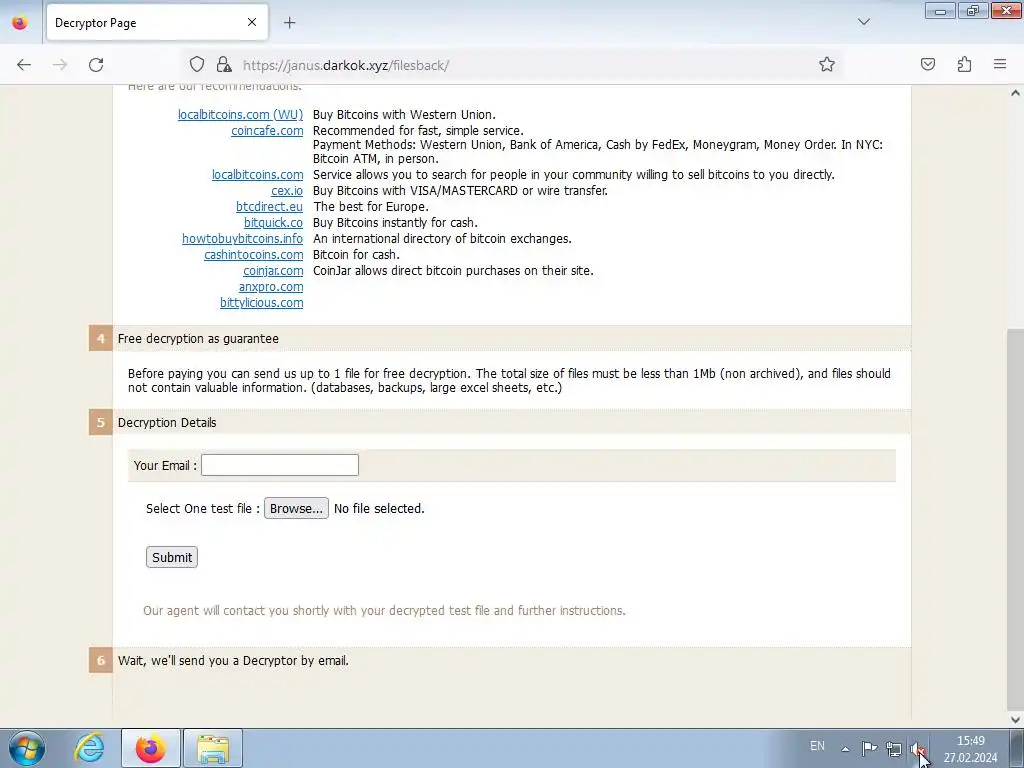
Task: Open a new browser tab
Action: [x=290, y=23]
